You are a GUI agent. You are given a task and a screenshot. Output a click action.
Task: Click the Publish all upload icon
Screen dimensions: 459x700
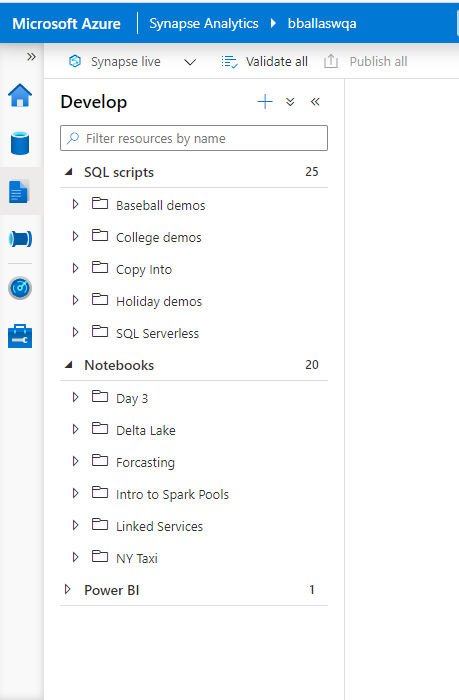point(331,61)
